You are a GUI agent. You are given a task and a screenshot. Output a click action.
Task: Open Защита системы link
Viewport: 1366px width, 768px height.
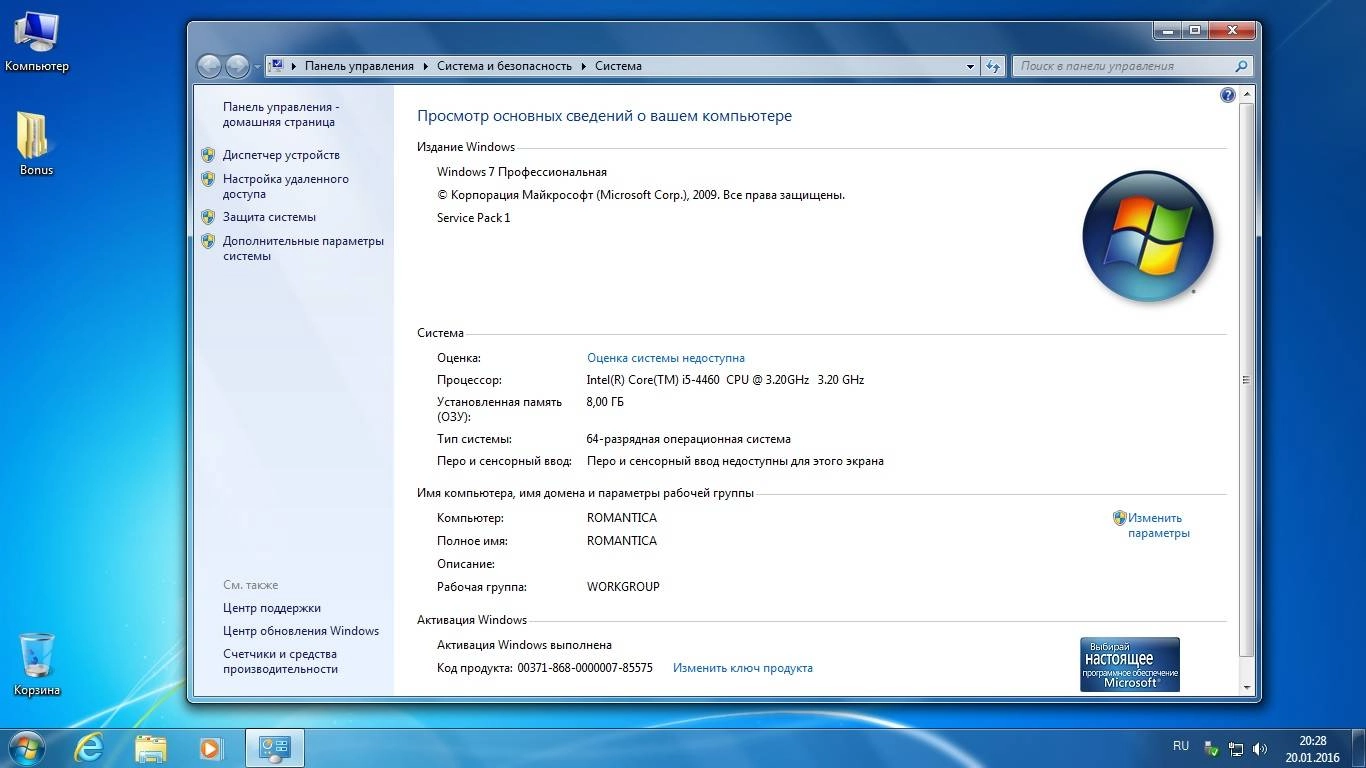point(269,217)
